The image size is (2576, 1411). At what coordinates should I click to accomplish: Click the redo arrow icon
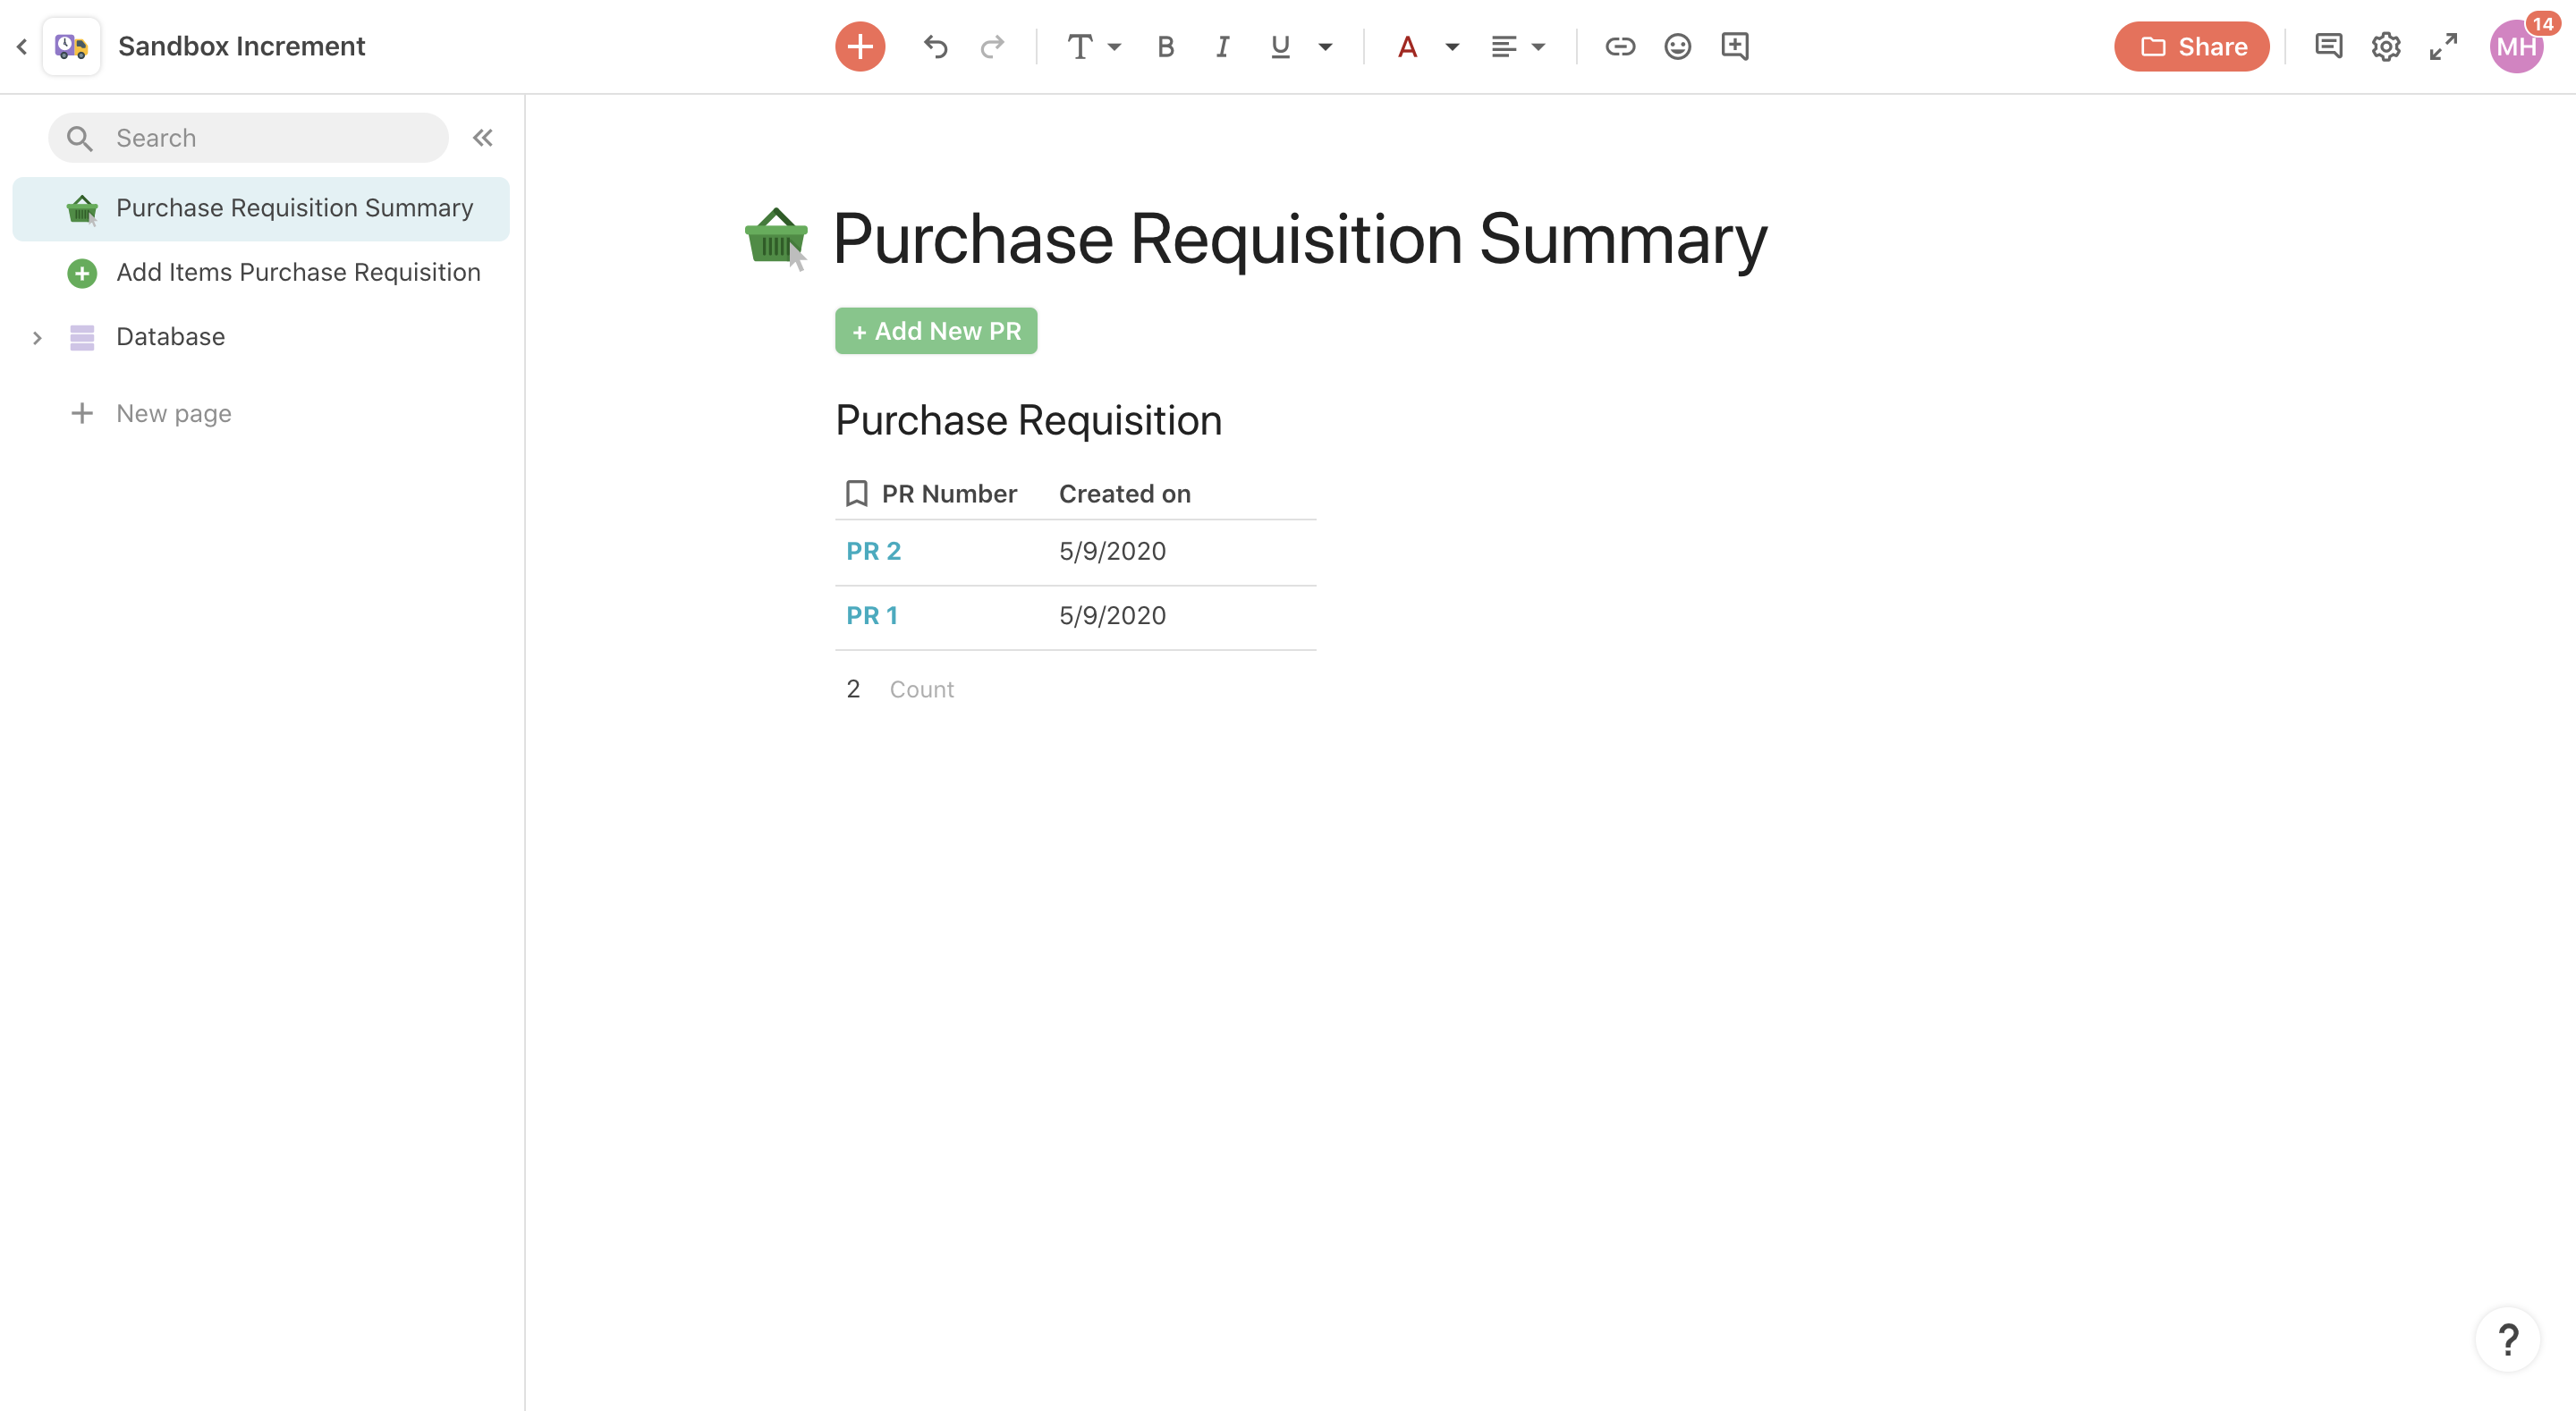(991, 46)
